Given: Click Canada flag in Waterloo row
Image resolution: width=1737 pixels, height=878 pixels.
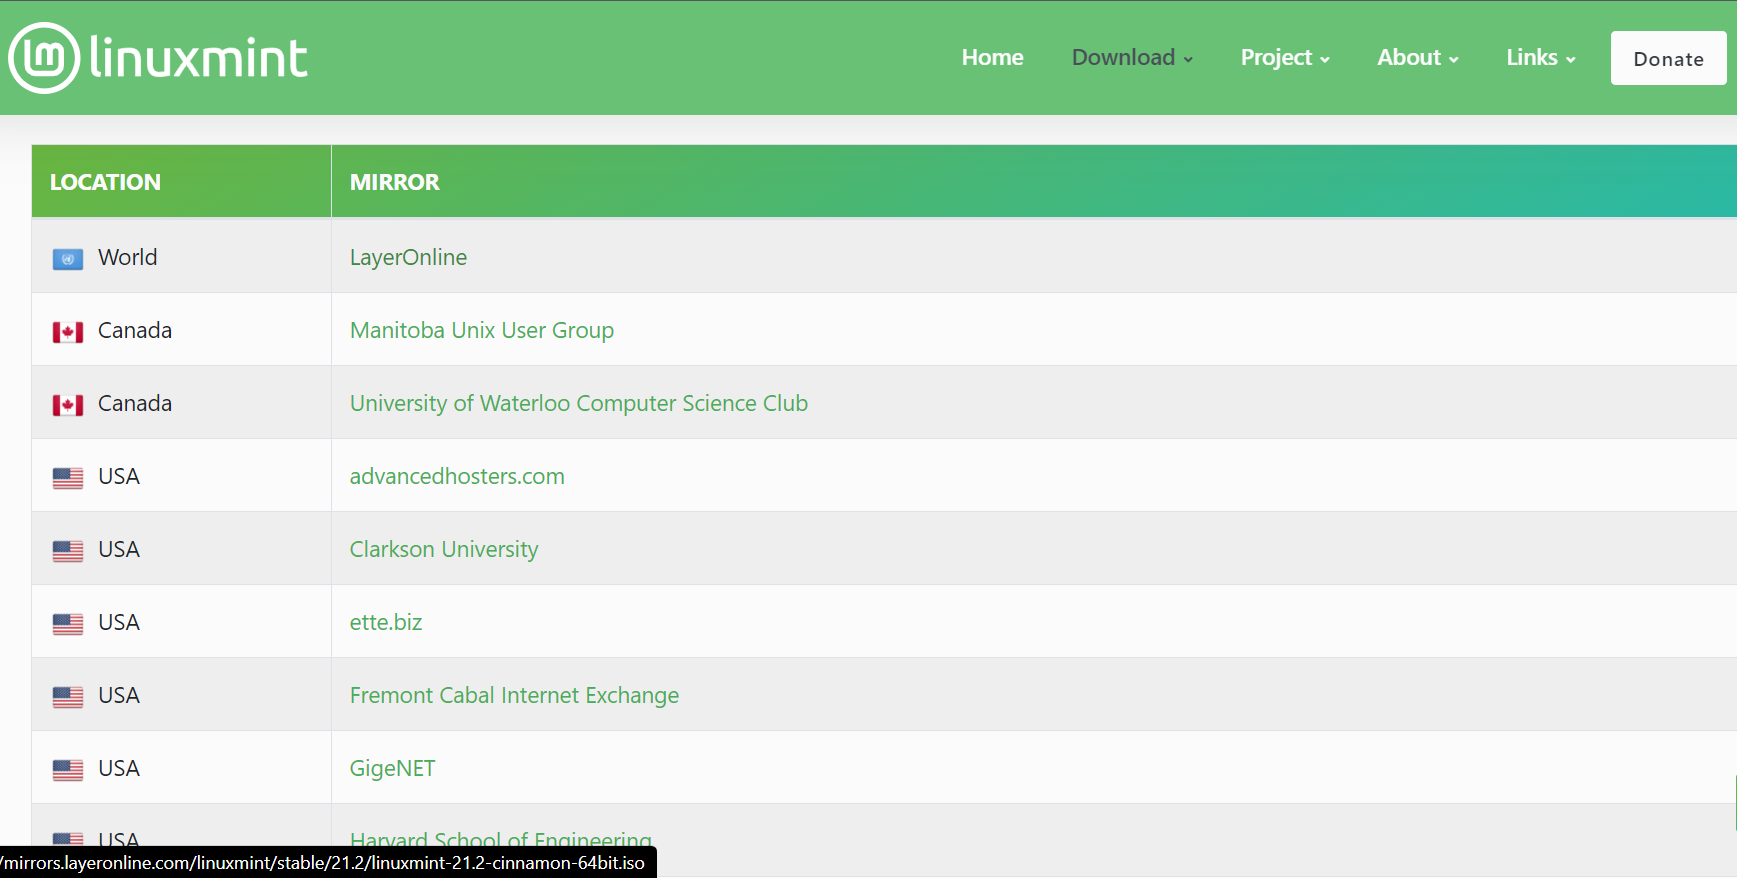Looking at the screenshot, I should point(68,406).
